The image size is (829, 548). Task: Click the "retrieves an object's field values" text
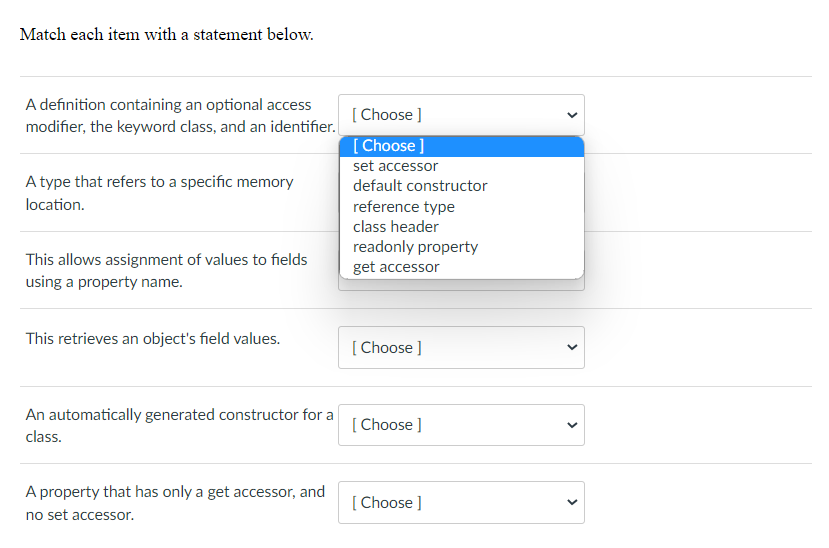[x=153, y=338]
